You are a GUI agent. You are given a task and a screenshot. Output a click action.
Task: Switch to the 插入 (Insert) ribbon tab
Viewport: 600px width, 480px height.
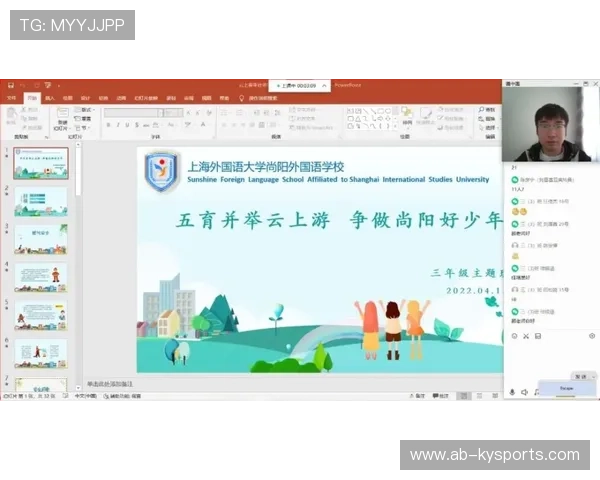[50, 98]
